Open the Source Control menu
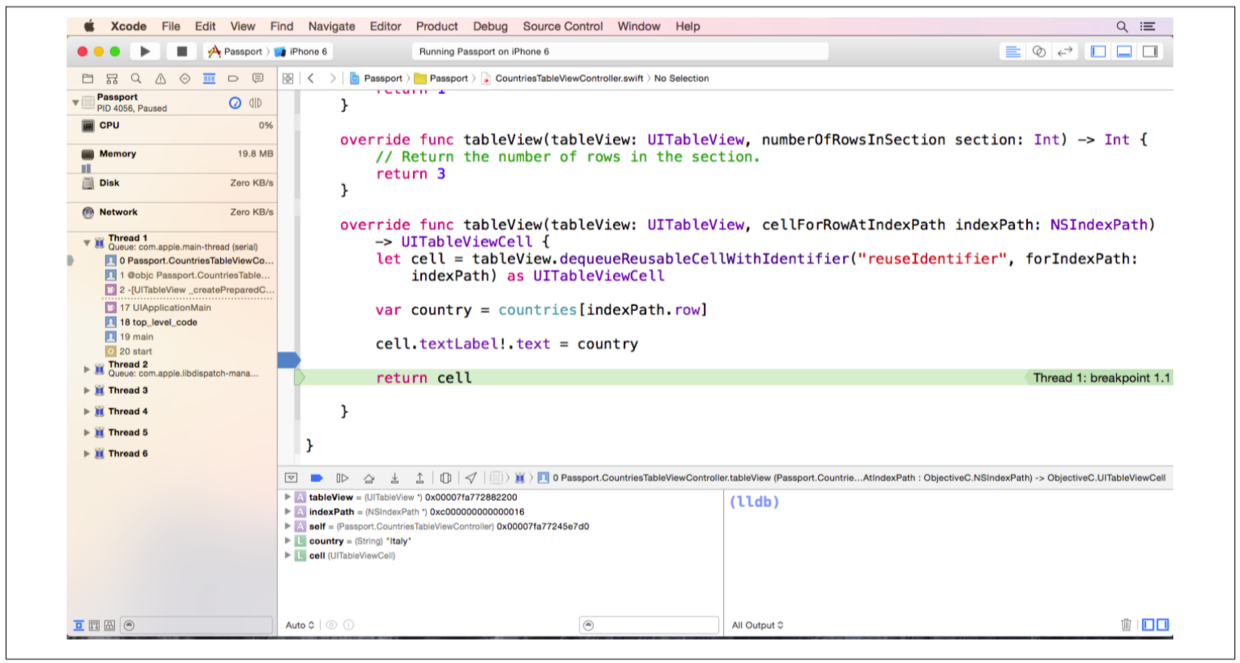Image resolution: width=1240 pixels, height=663 pixels. pos(562,26)
